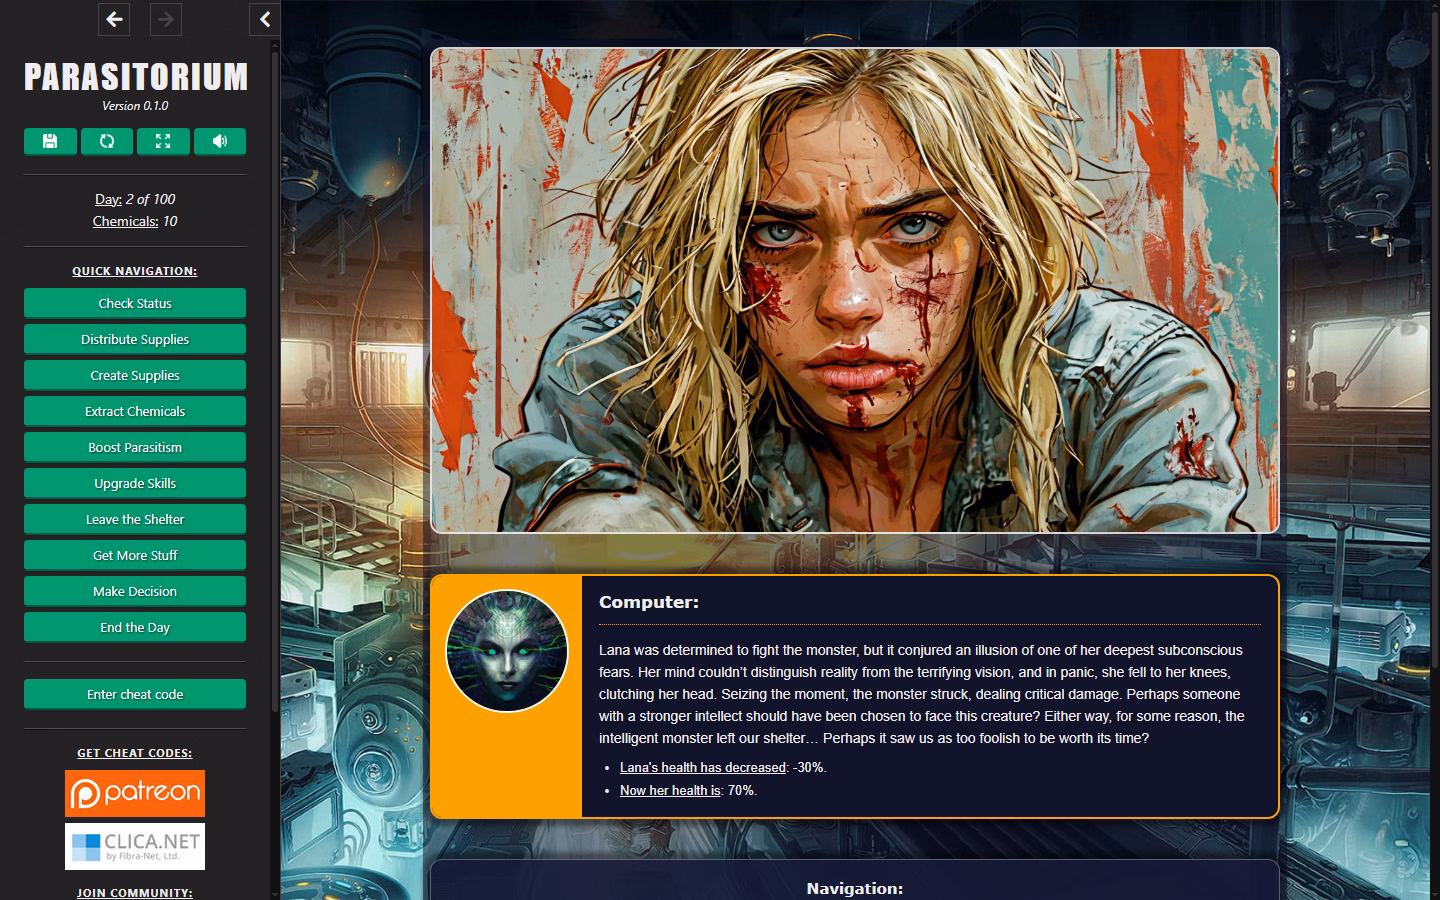
Task: Go to Extract Chemicals
Action: (x=135, y=411)
